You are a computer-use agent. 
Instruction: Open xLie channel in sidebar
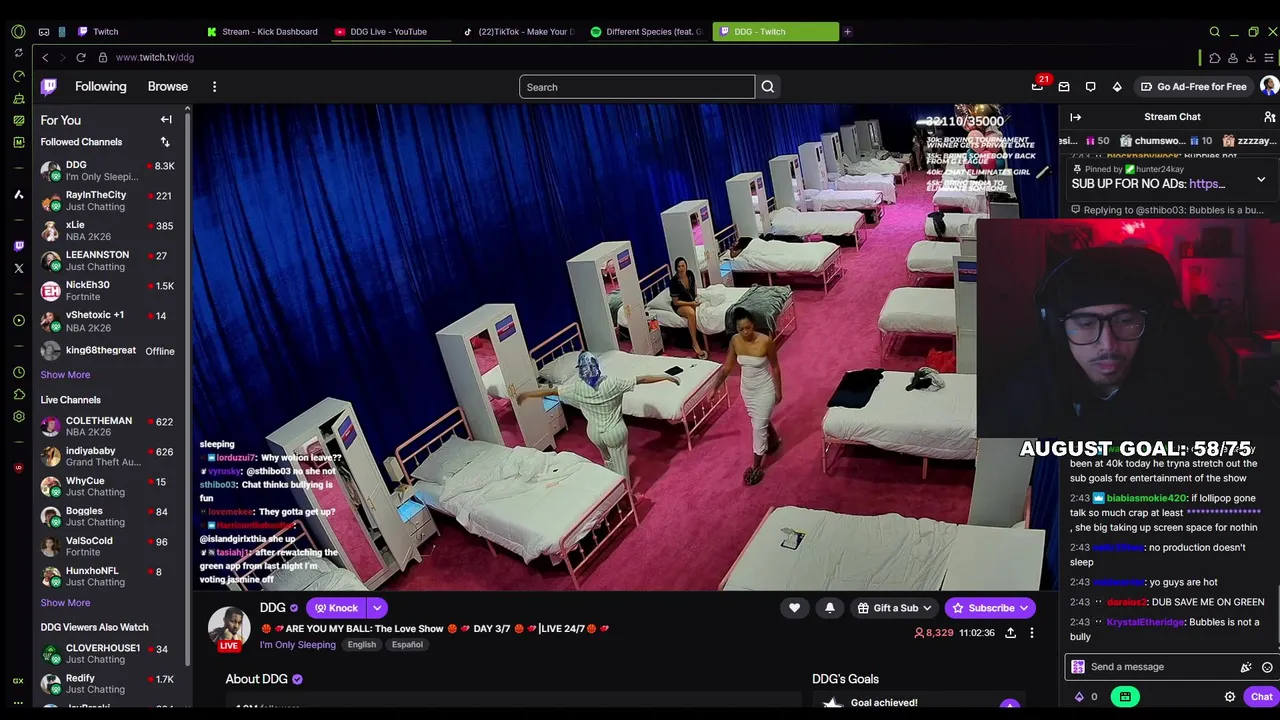[108, 231]
